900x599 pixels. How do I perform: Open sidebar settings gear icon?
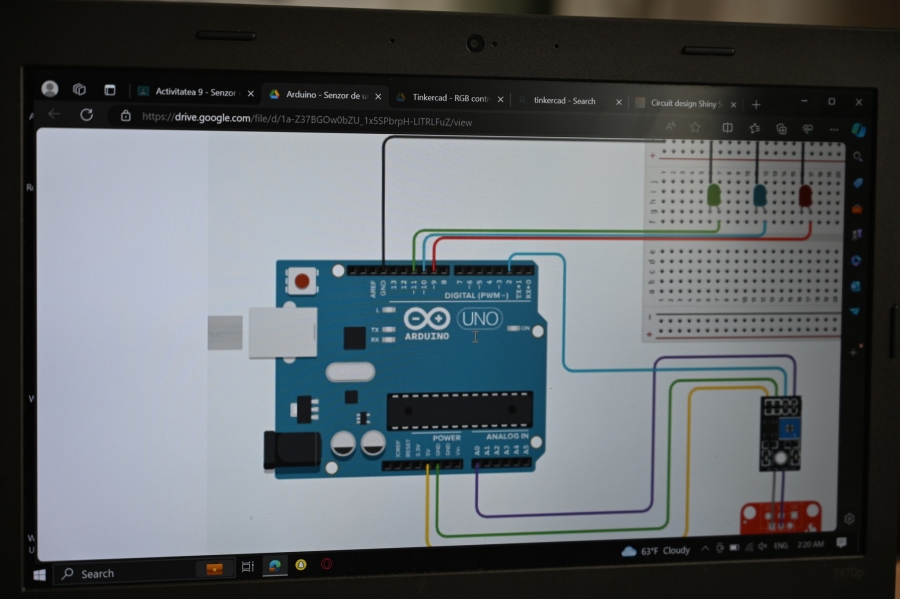(x=849, y=519)
